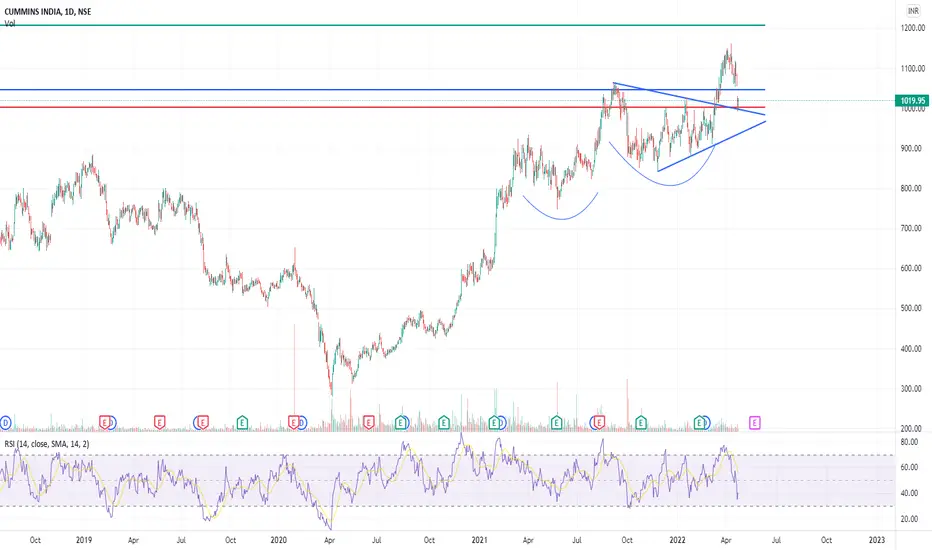Click the 2019 label on the time axis
Viewport: 932px width, 550px height.
pos(84,540)
